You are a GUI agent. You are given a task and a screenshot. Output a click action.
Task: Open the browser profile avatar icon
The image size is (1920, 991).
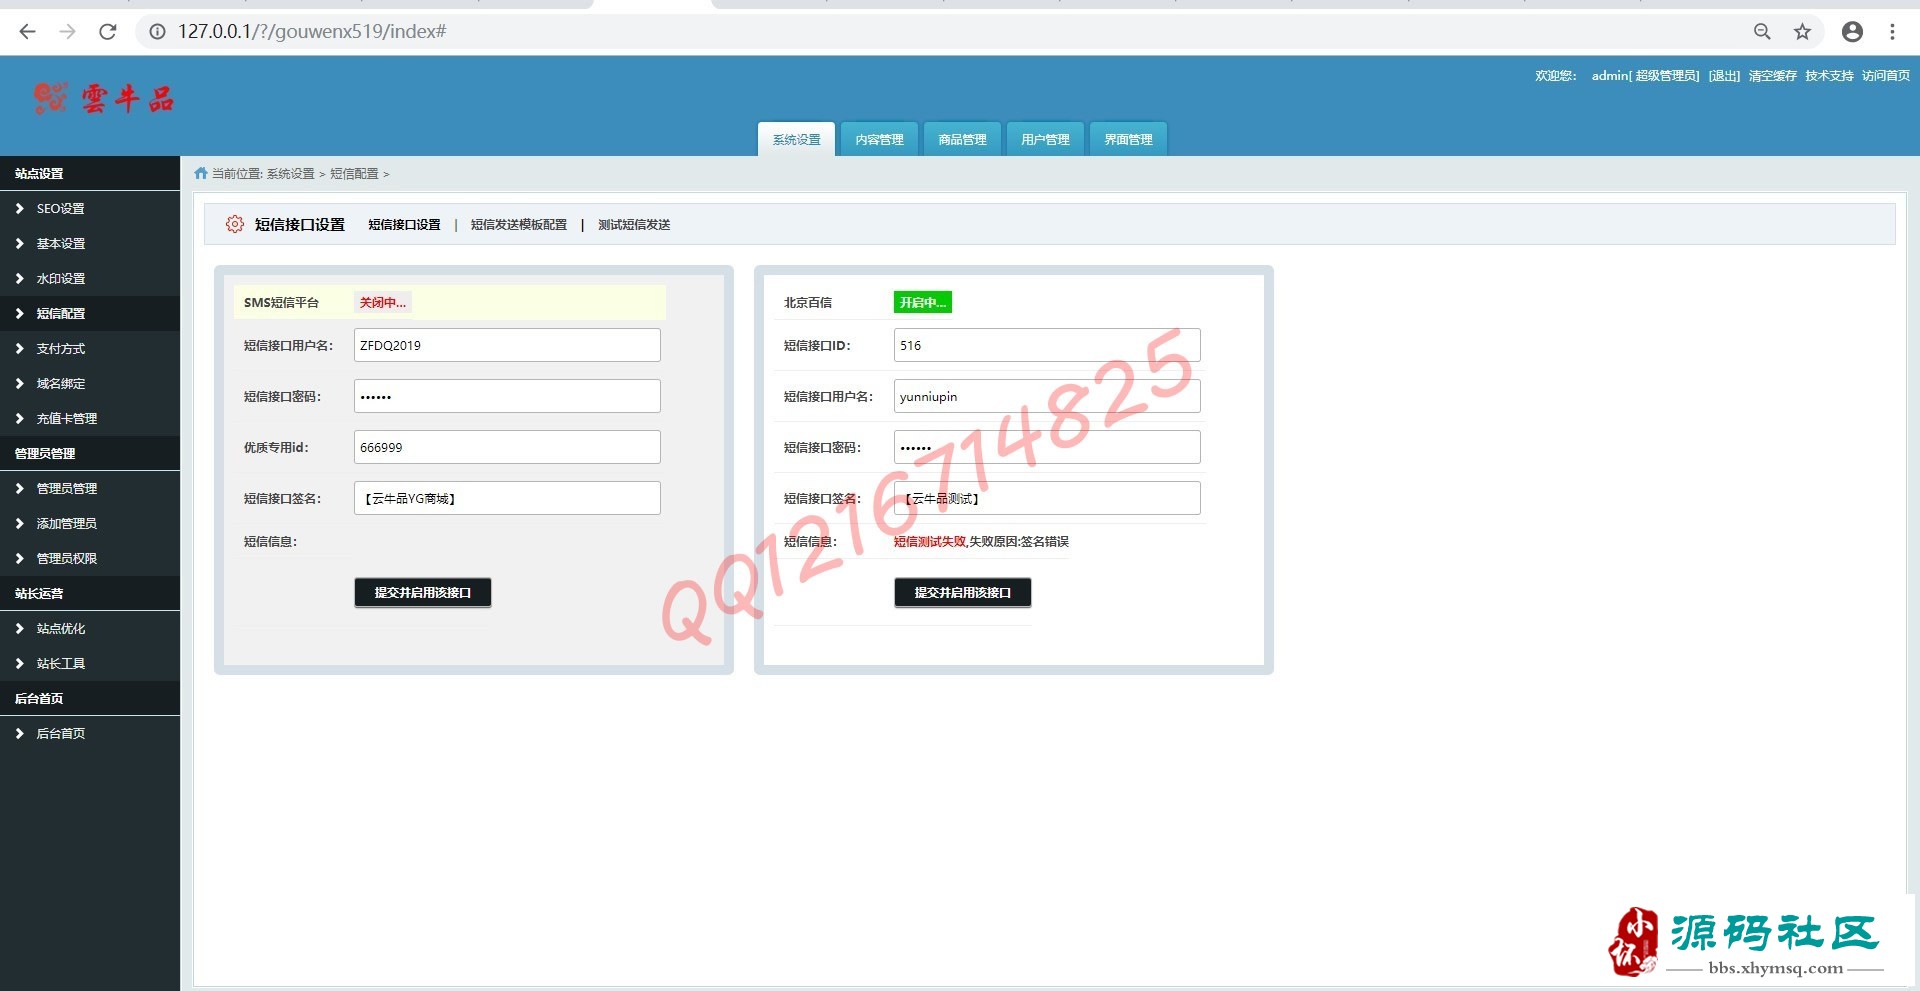[1852, 32]
